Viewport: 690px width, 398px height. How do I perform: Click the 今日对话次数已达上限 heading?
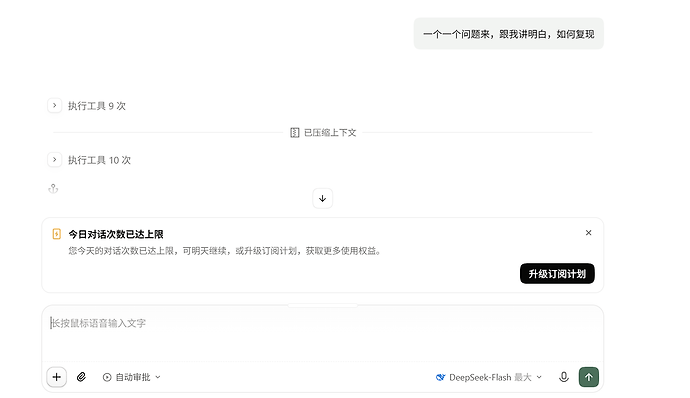pyautogui.click(x=116, y=234)
